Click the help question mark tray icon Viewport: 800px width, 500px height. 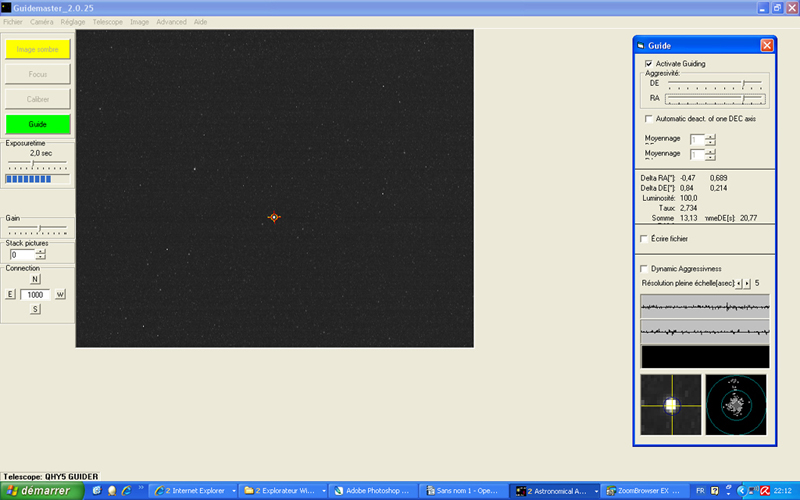click(714, 491)
